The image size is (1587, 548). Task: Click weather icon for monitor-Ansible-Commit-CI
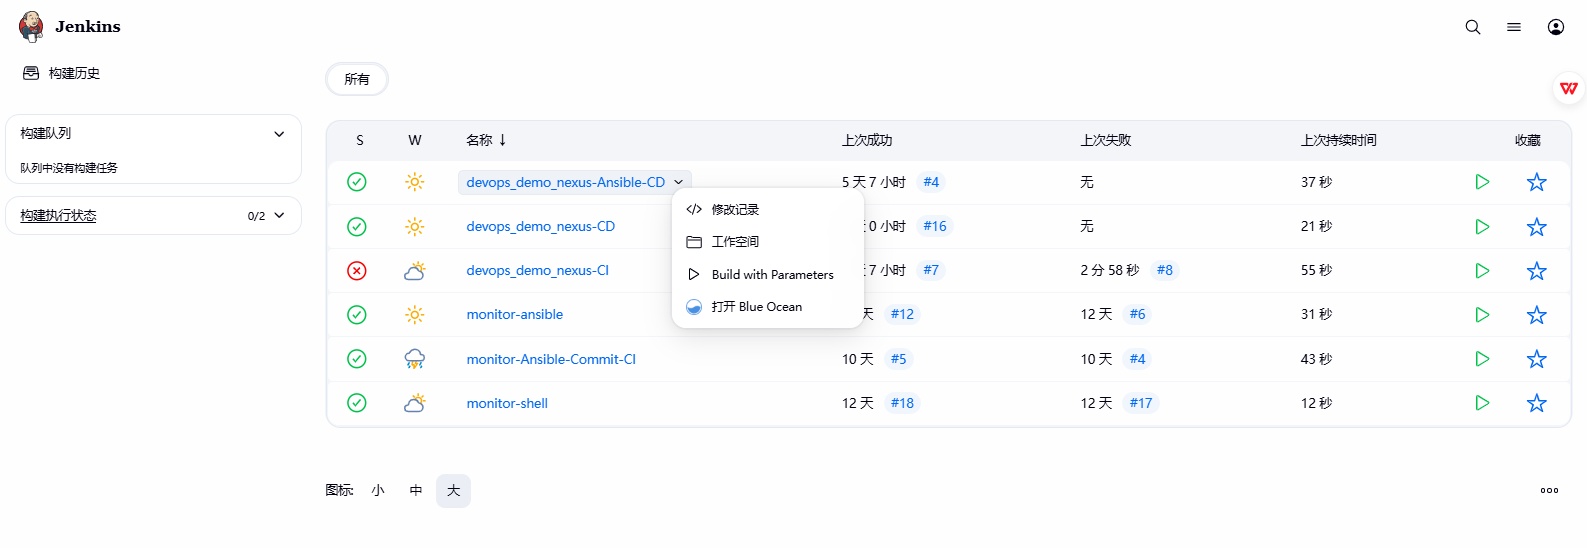click(x=414, y=359)
